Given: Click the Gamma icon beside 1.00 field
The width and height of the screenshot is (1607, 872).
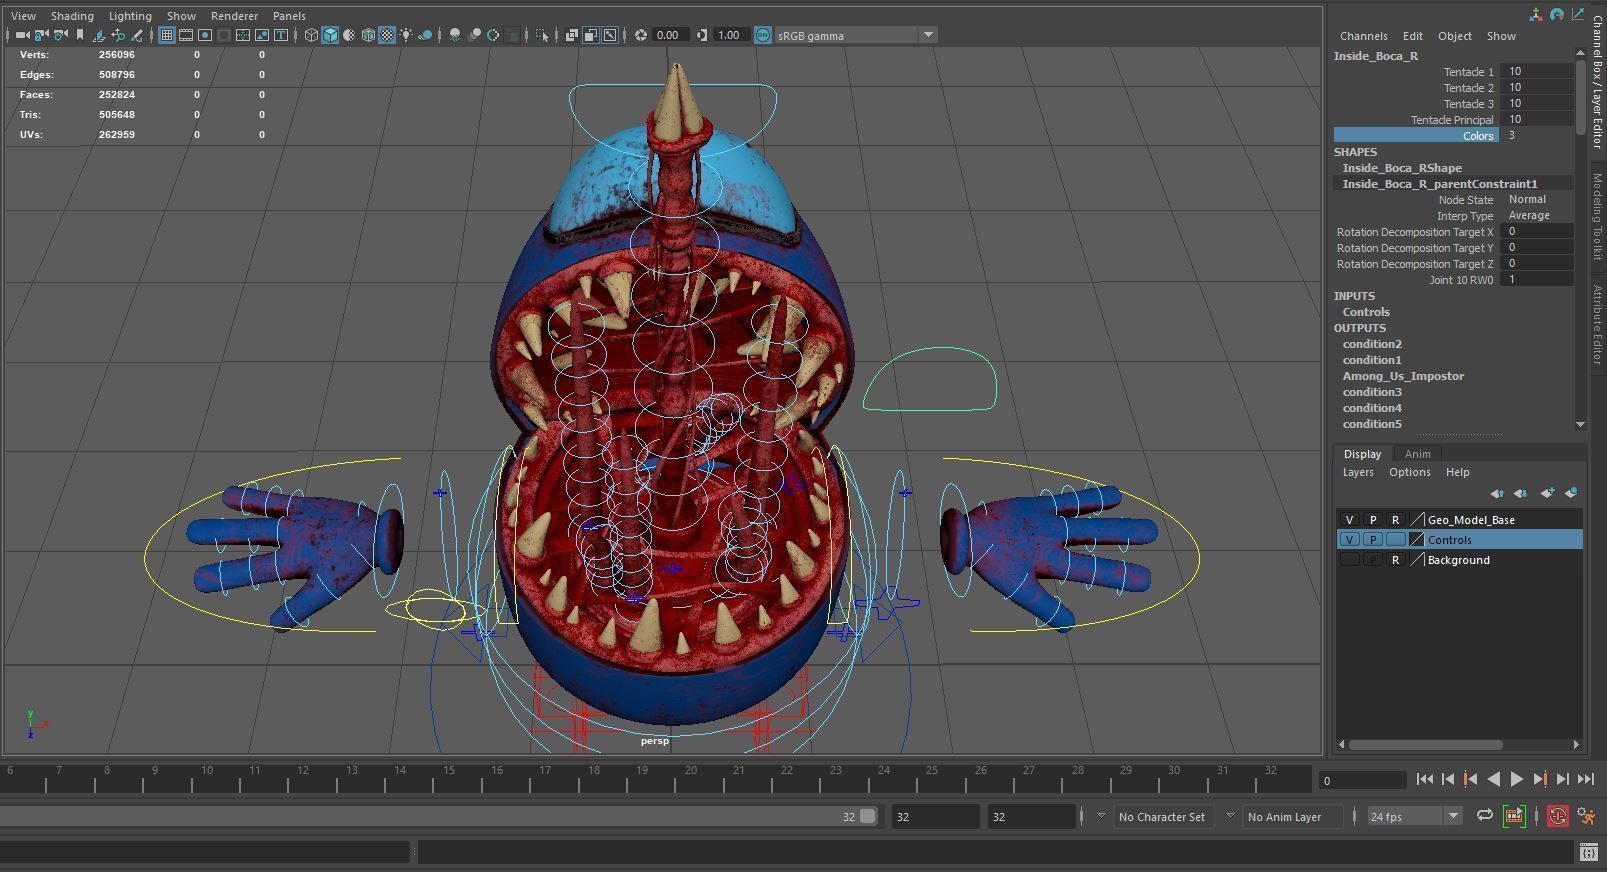Looking at the screenshot, I should click(x=702, y=35).
